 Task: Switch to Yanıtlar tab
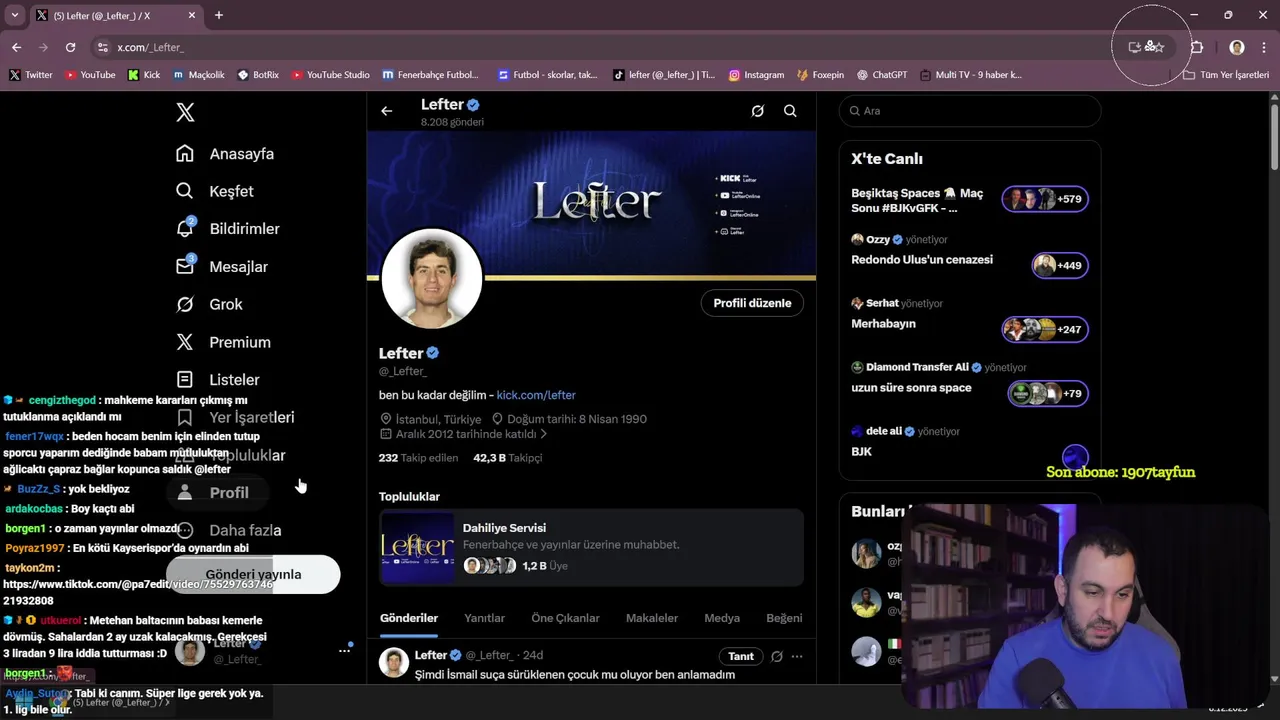(484, 618)
